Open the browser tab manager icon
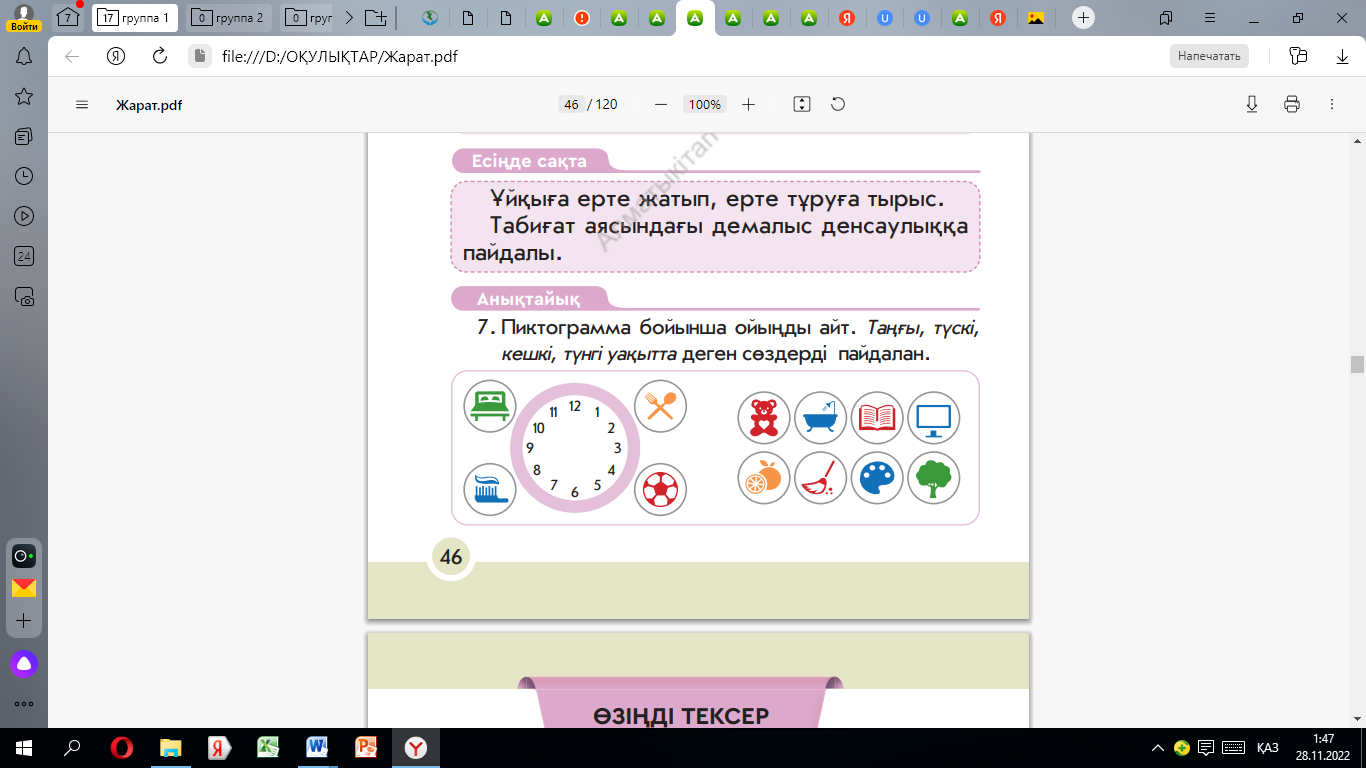The height and width of the screenshot is (768, 1366). pos(1166,17)
